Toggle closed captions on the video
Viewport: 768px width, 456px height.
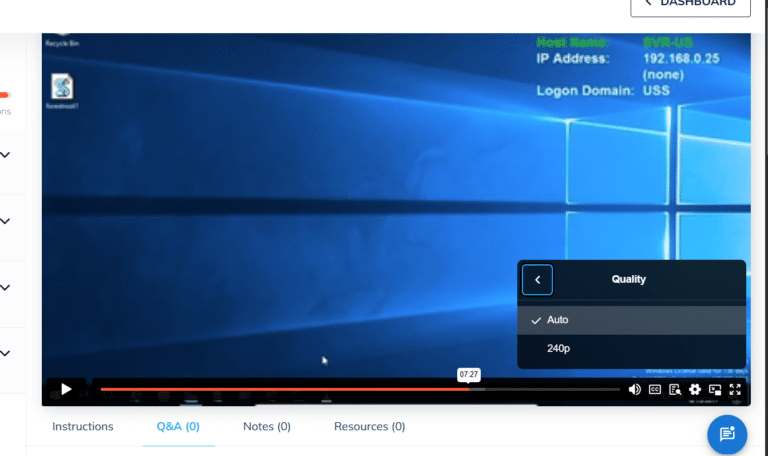coord(655,390)
